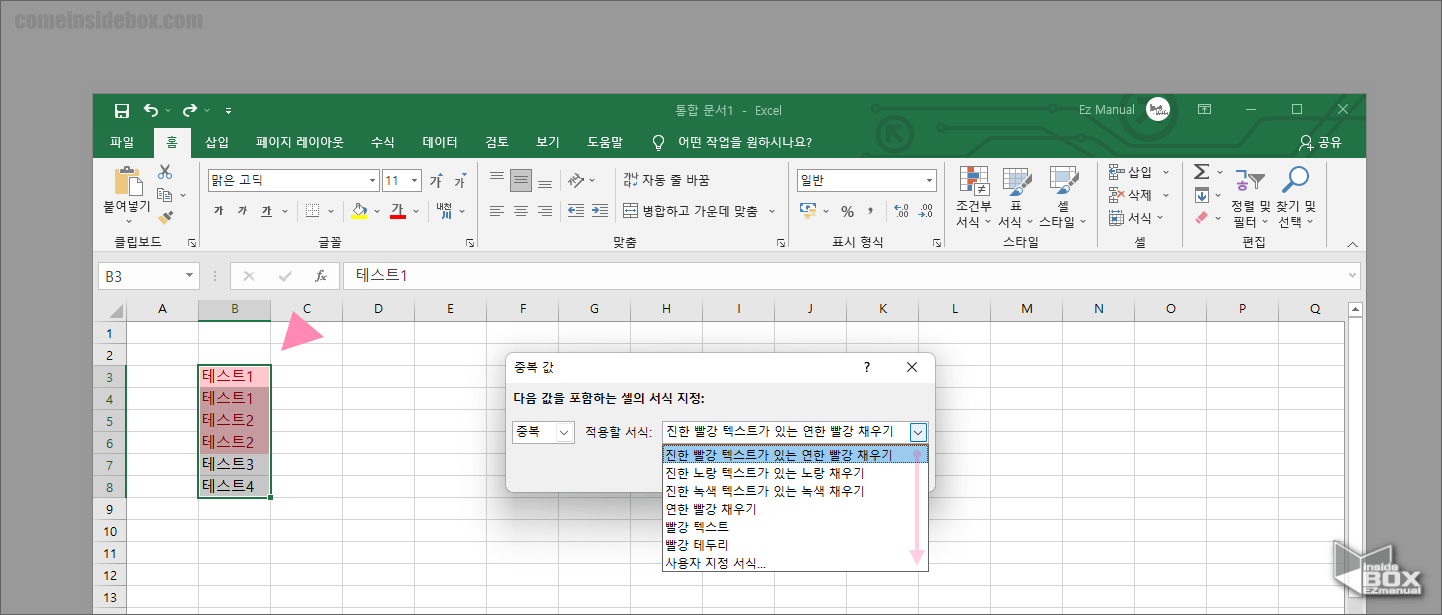Viewport: 1442px width, 615px height.
Task: Apply red font color 가
Action: pyautogui.click(x=397, y=211)
